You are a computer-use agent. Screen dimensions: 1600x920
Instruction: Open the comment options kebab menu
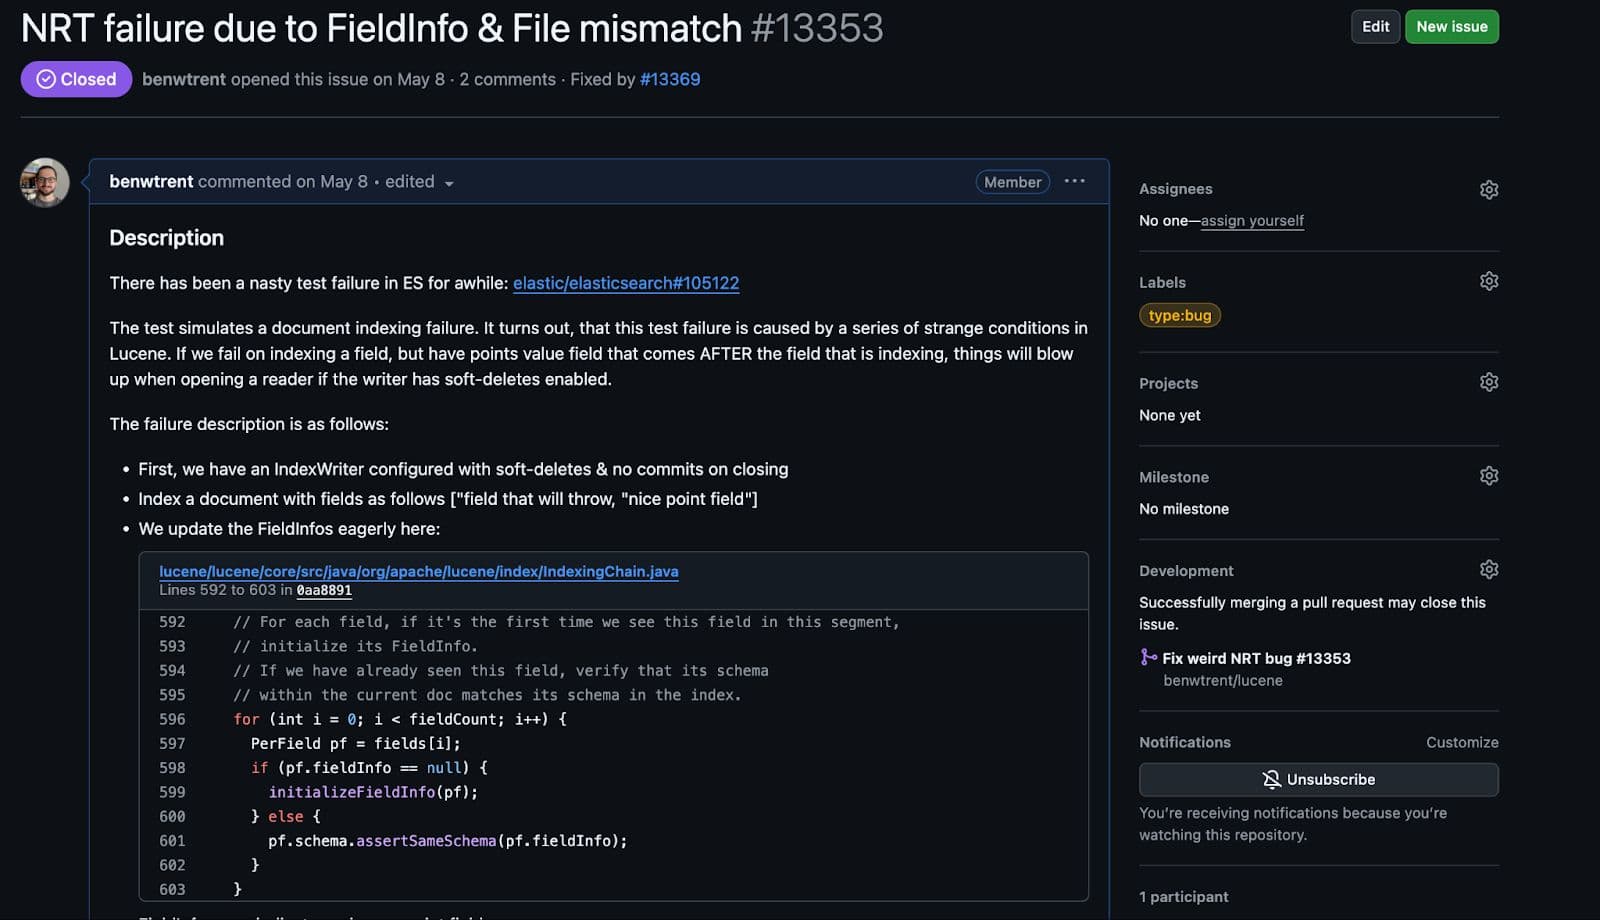click(x=1076, y=181)
